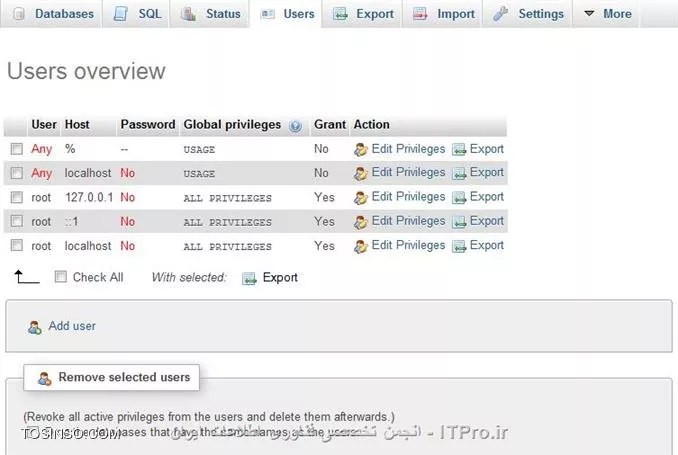Click the Databases tab icon
678x455 pixels.
point(18,14)
